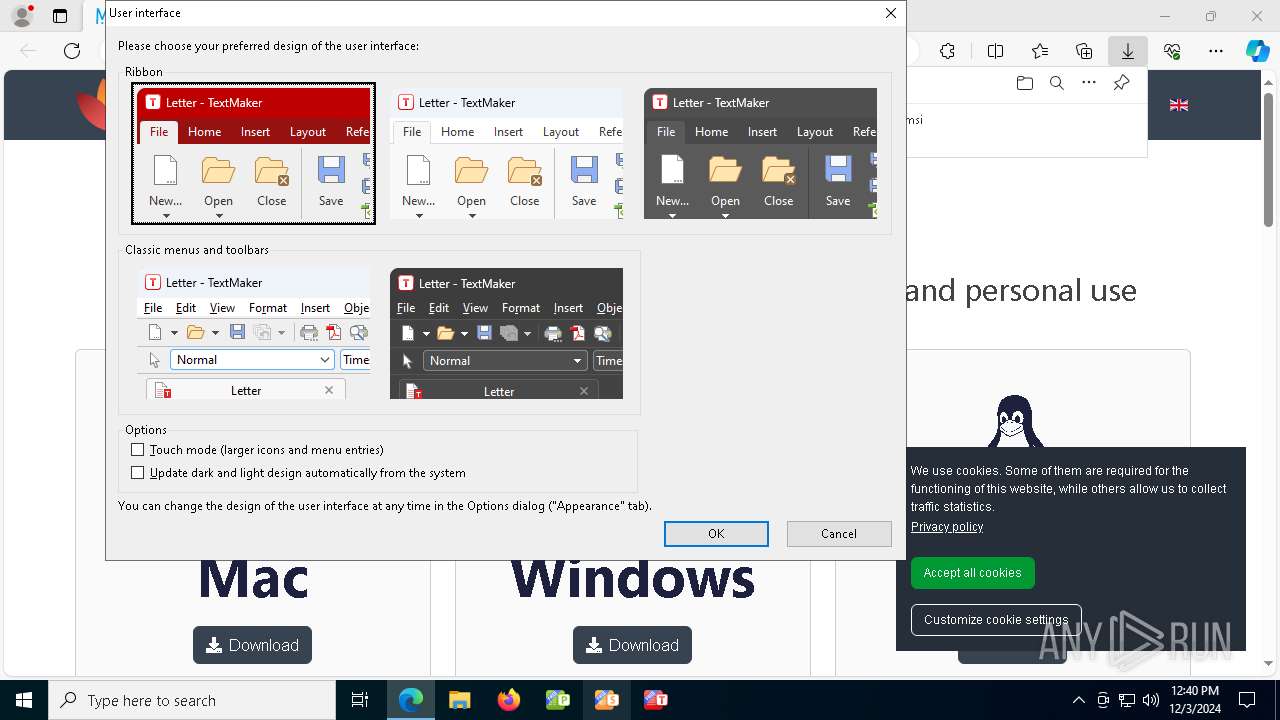Open browser essentials heart icon

1172,51
